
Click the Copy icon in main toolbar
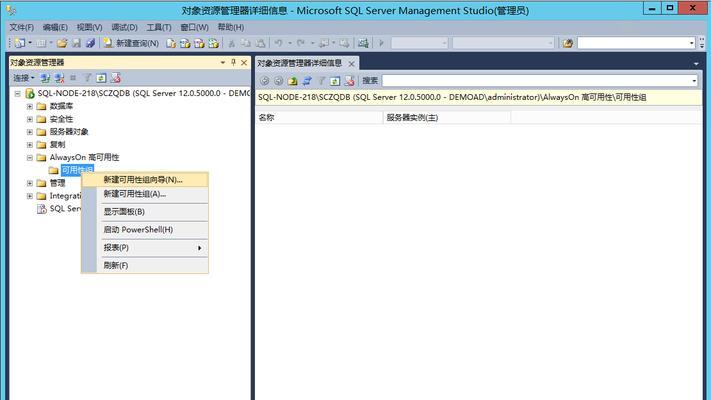coord(246,43)
